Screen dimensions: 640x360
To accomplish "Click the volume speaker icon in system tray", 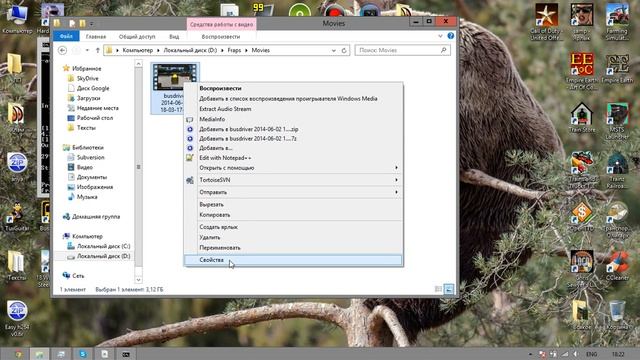I will point(576,354).
